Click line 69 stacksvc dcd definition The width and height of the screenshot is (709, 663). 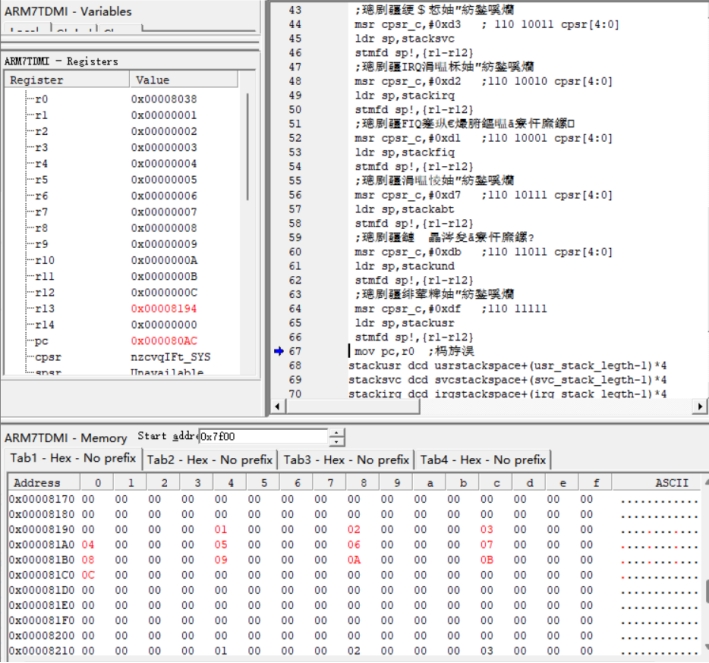pos(507,379)
